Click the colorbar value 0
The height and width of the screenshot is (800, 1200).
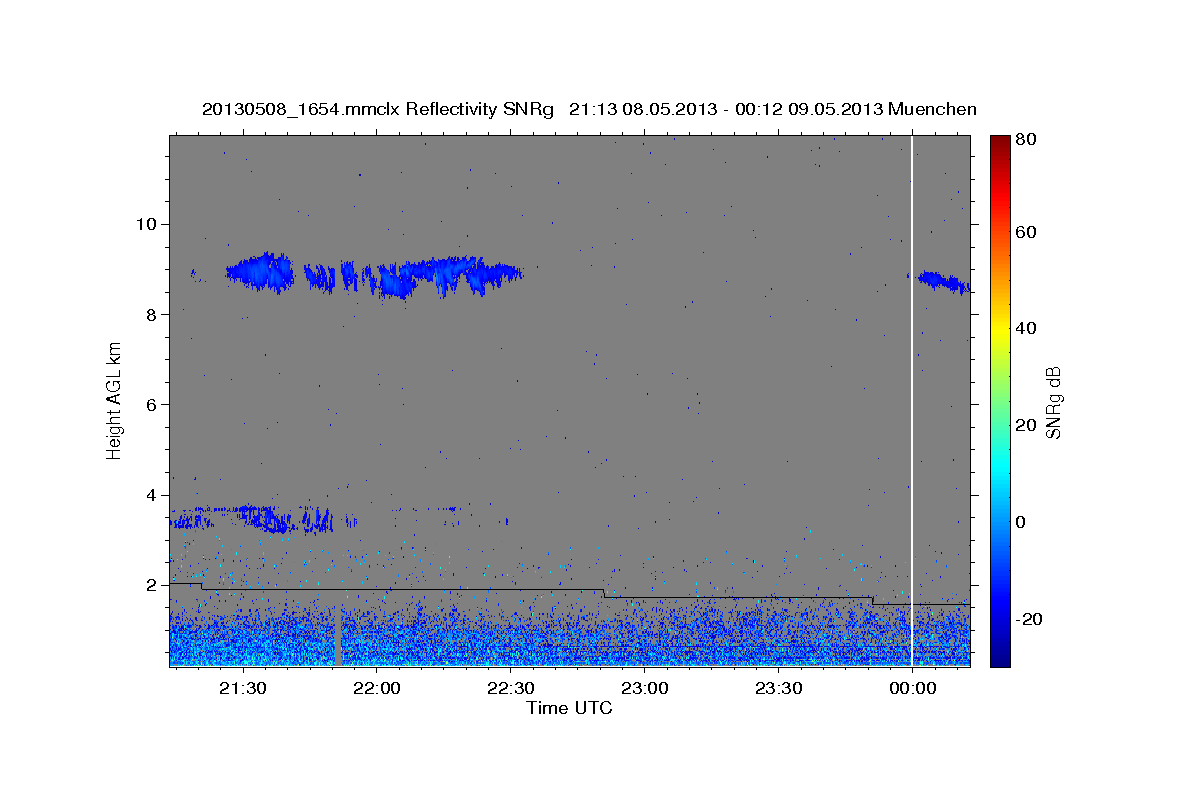[1021, 522]
